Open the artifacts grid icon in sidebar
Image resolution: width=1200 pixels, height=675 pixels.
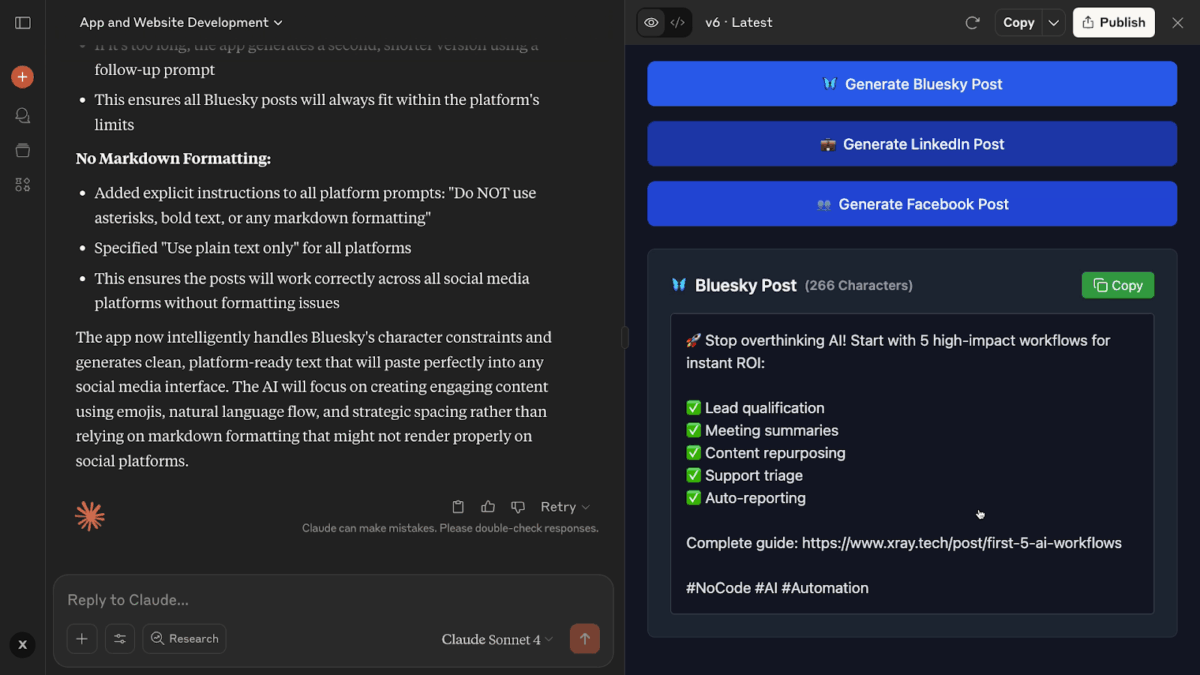(23, 185)
